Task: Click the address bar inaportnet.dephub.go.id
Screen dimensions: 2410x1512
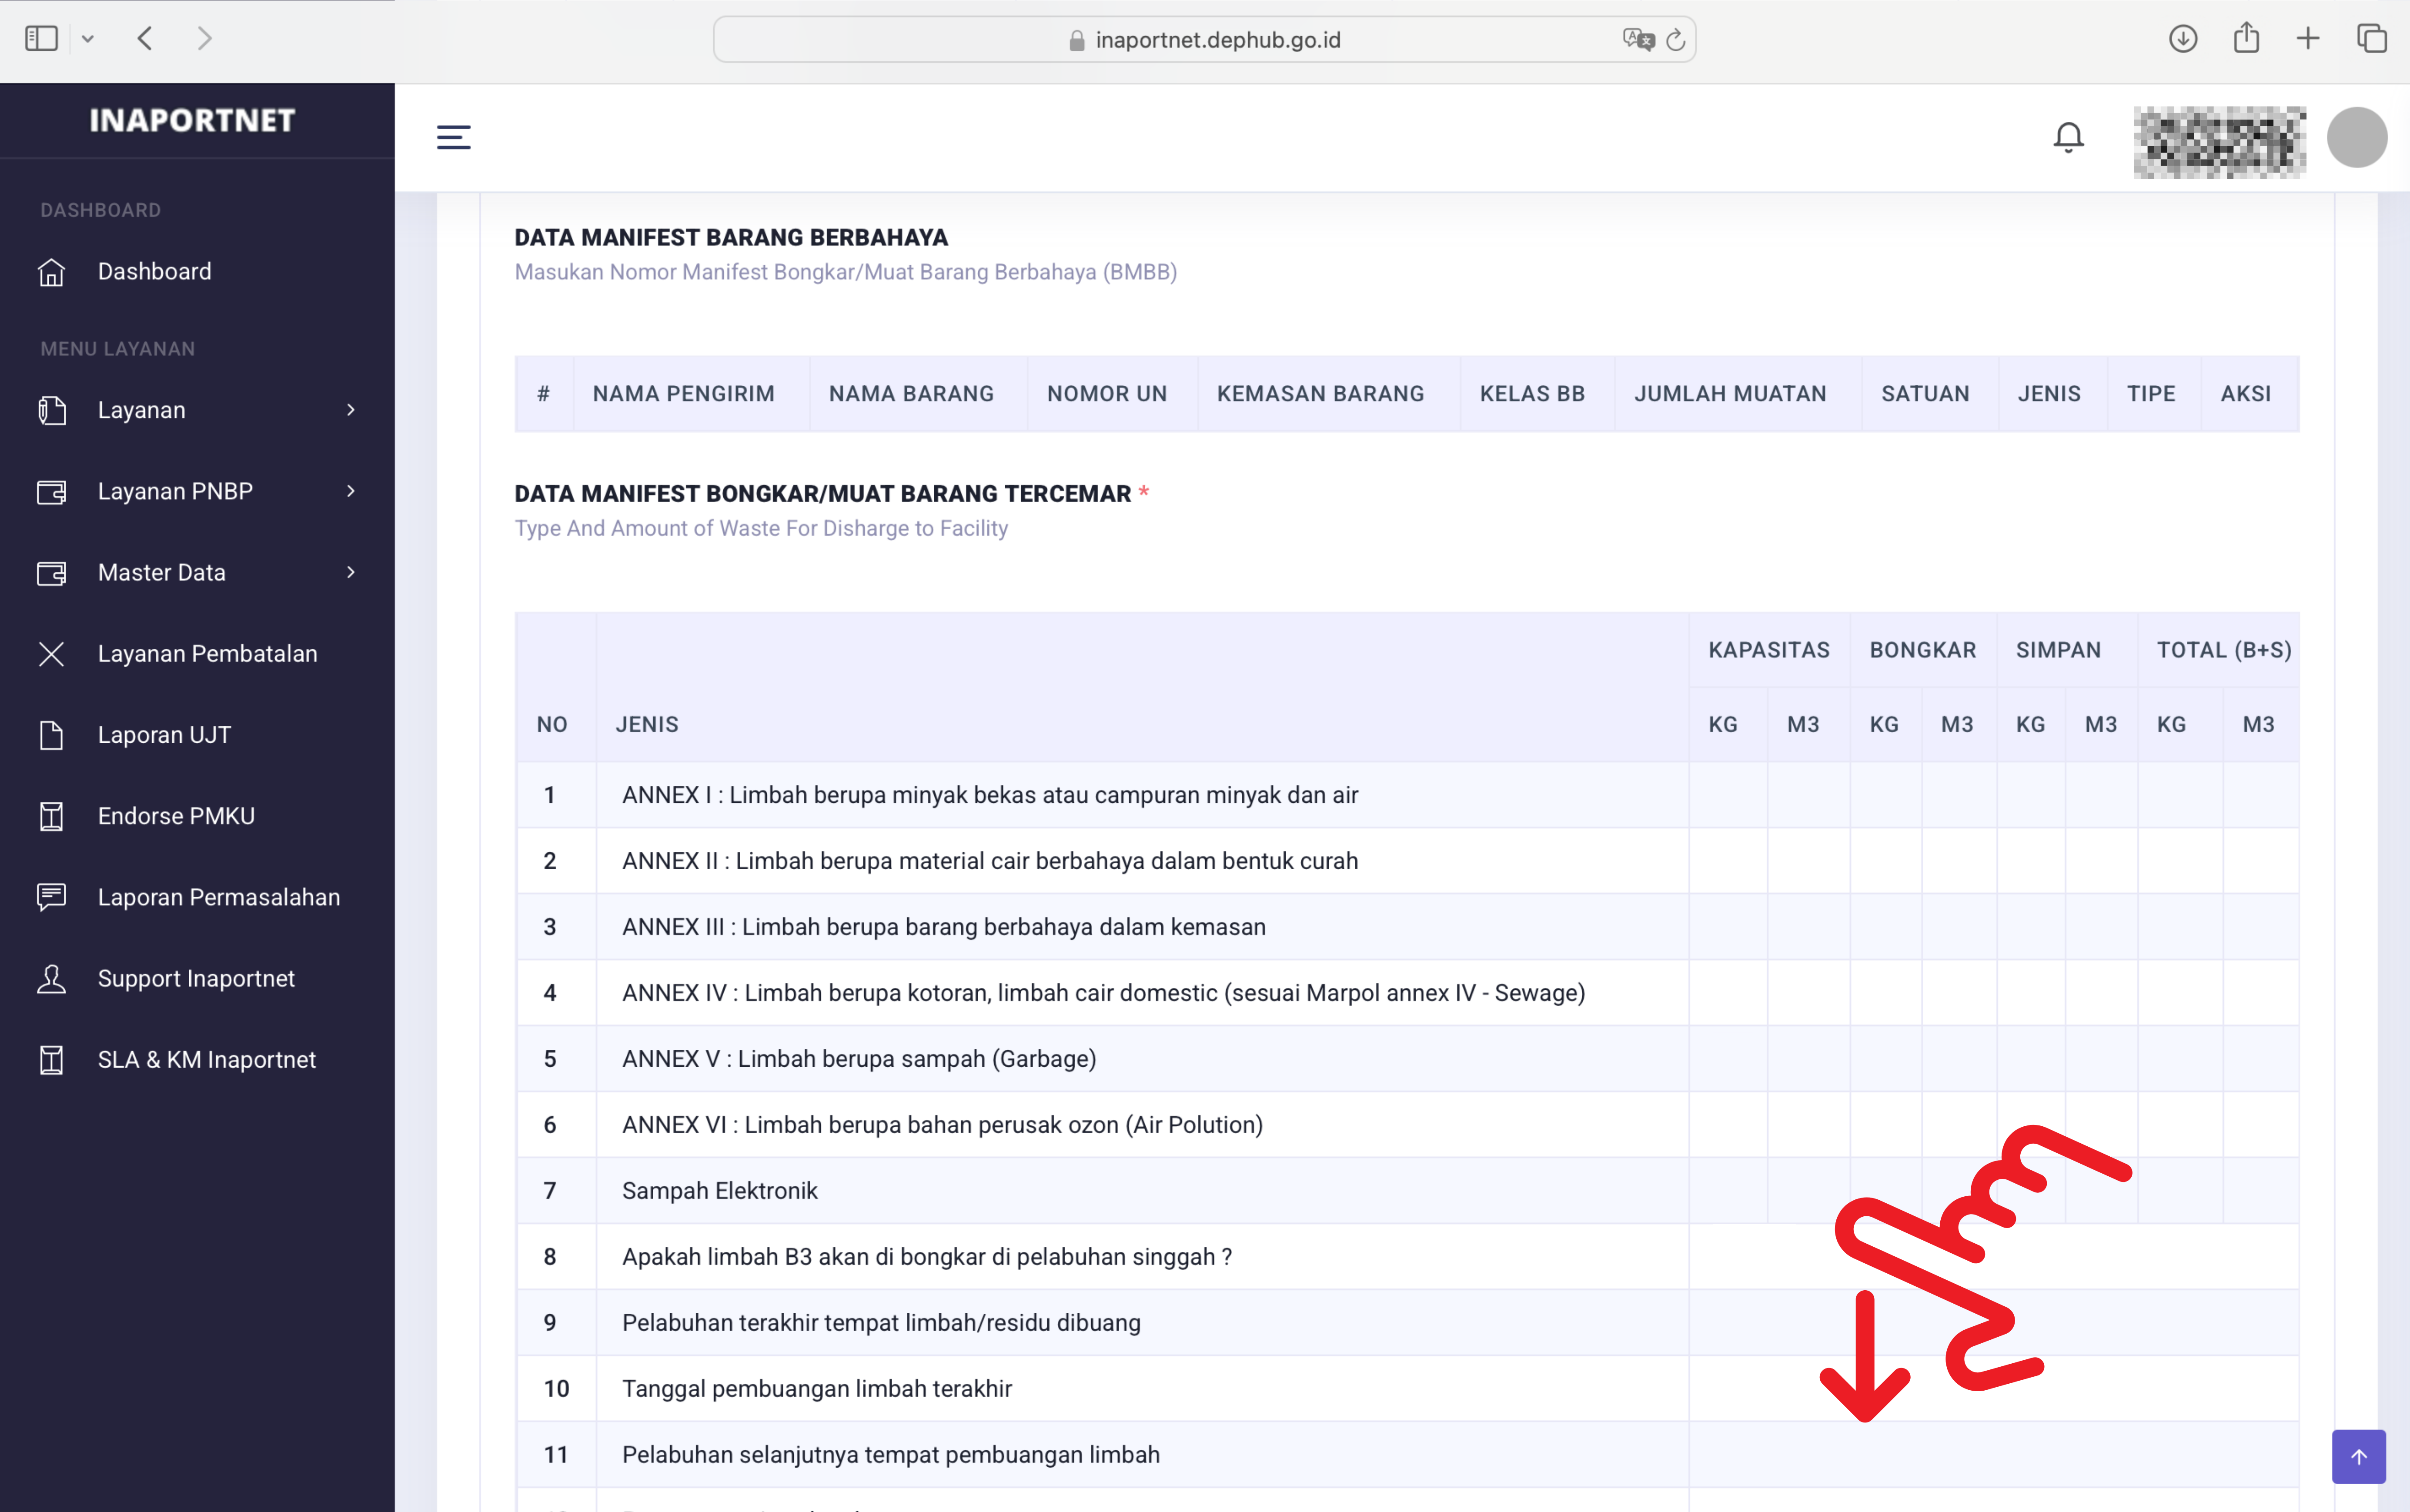Action: tap(1216, 40)
